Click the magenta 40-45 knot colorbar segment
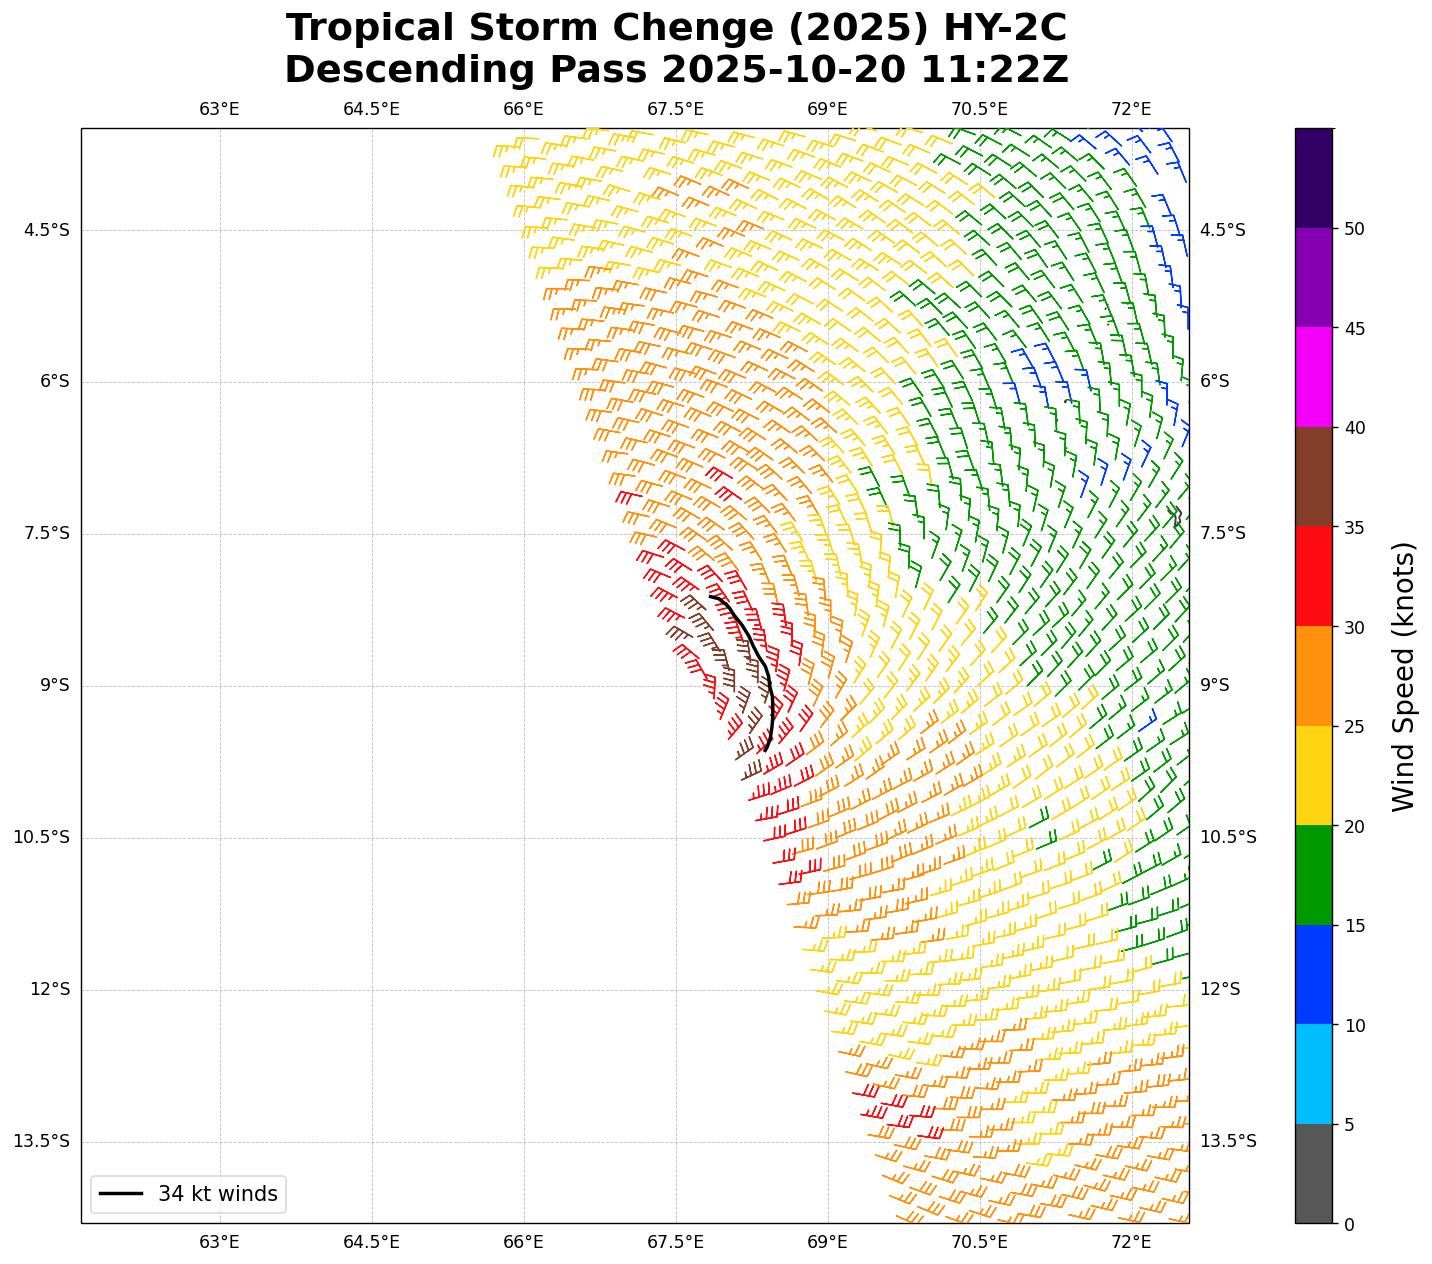Viewport: 1432px width, 1264px height. 1313,377
